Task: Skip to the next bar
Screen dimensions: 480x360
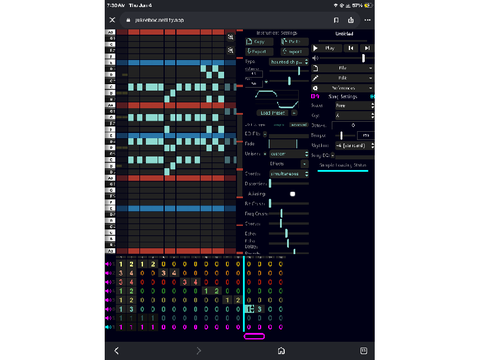Action: (x=367, y=48)
